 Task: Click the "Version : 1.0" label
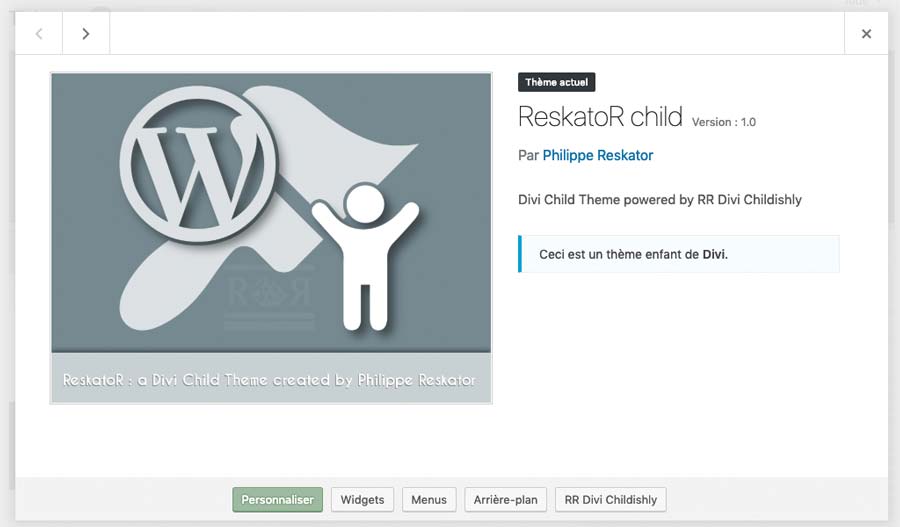(724, 122)
